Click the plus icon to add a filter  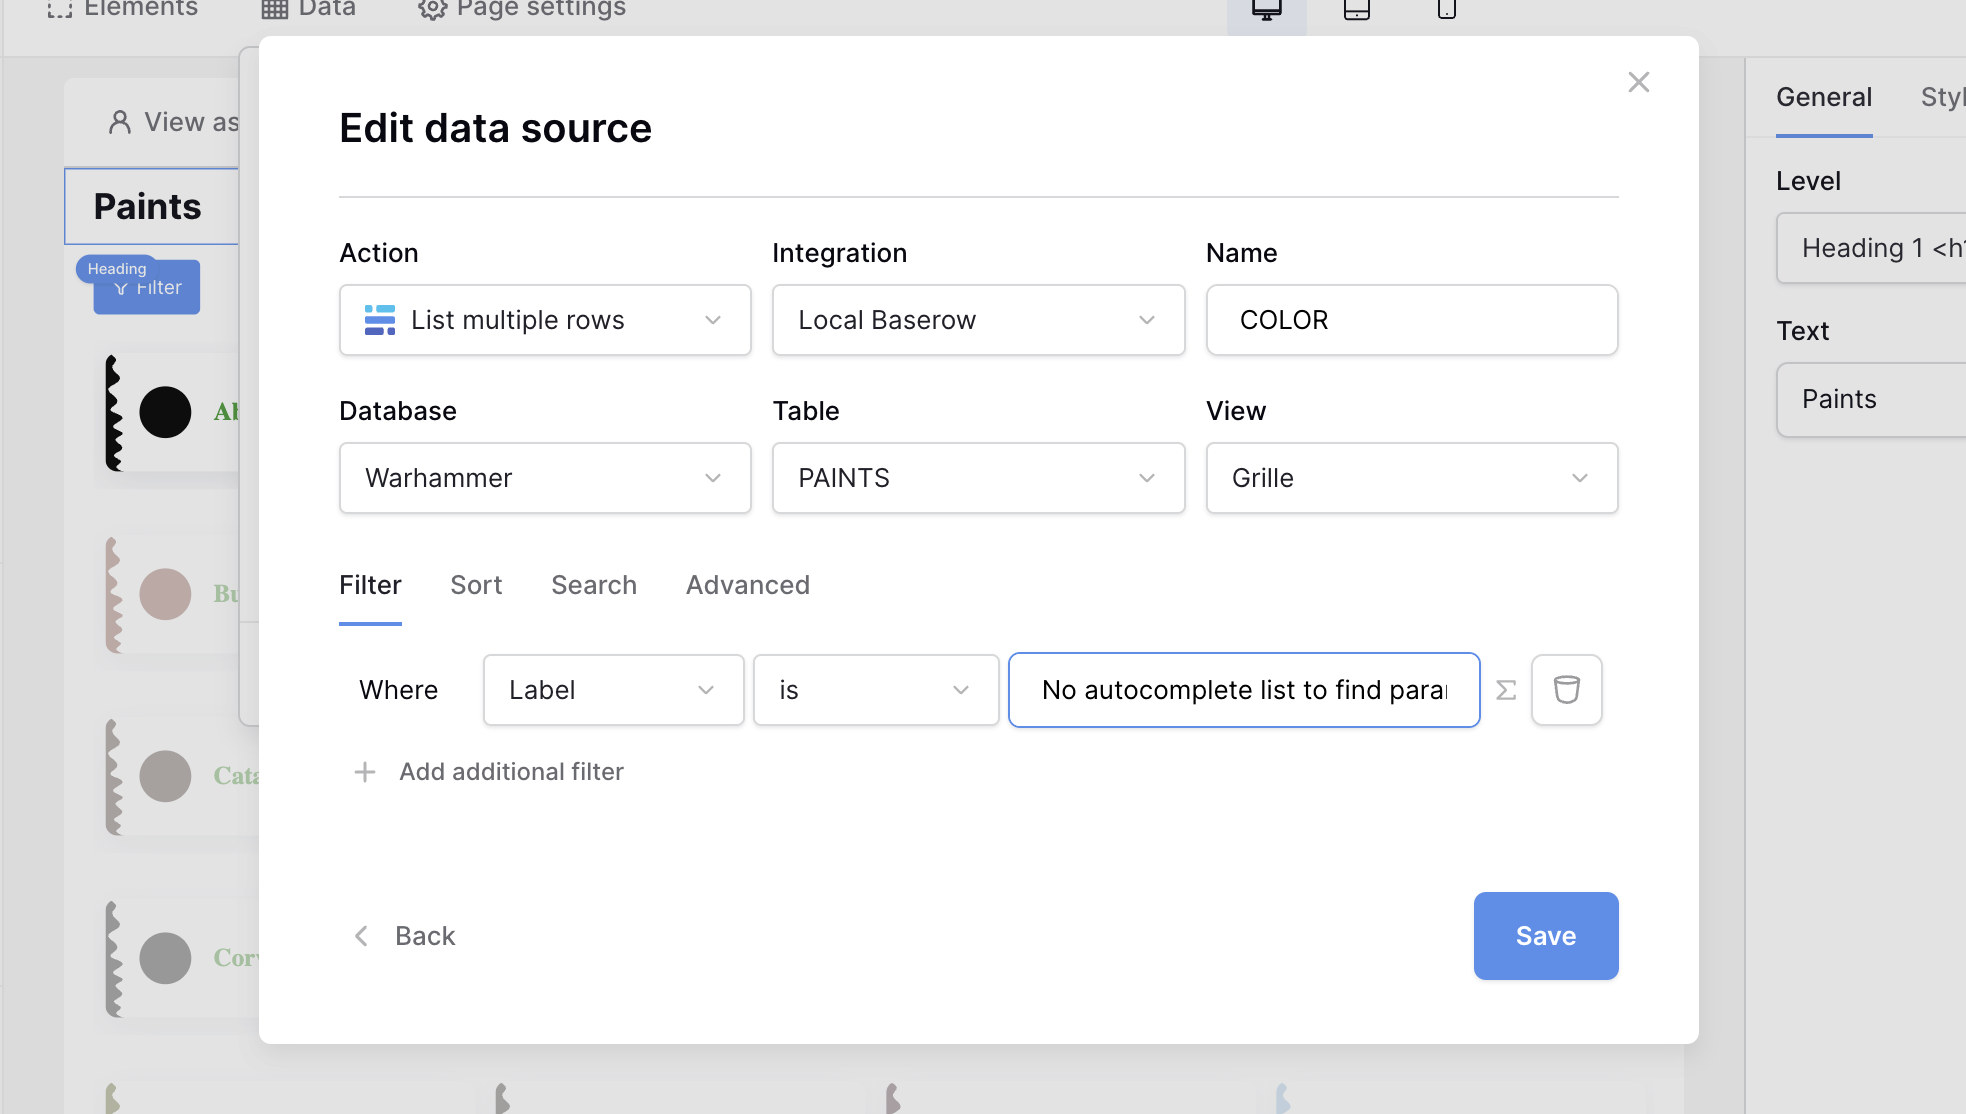[x=365, y=772]
